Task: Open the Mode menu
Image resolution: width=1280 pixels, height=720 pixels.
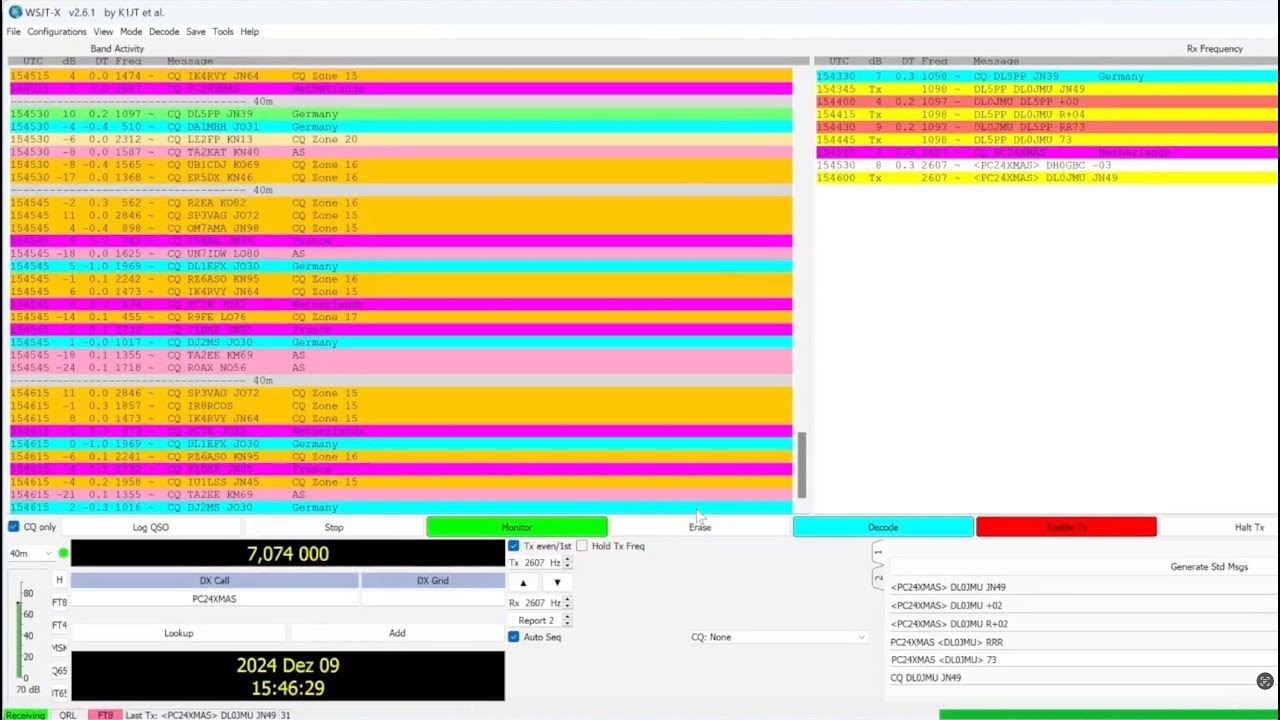Action: (131, 32)
